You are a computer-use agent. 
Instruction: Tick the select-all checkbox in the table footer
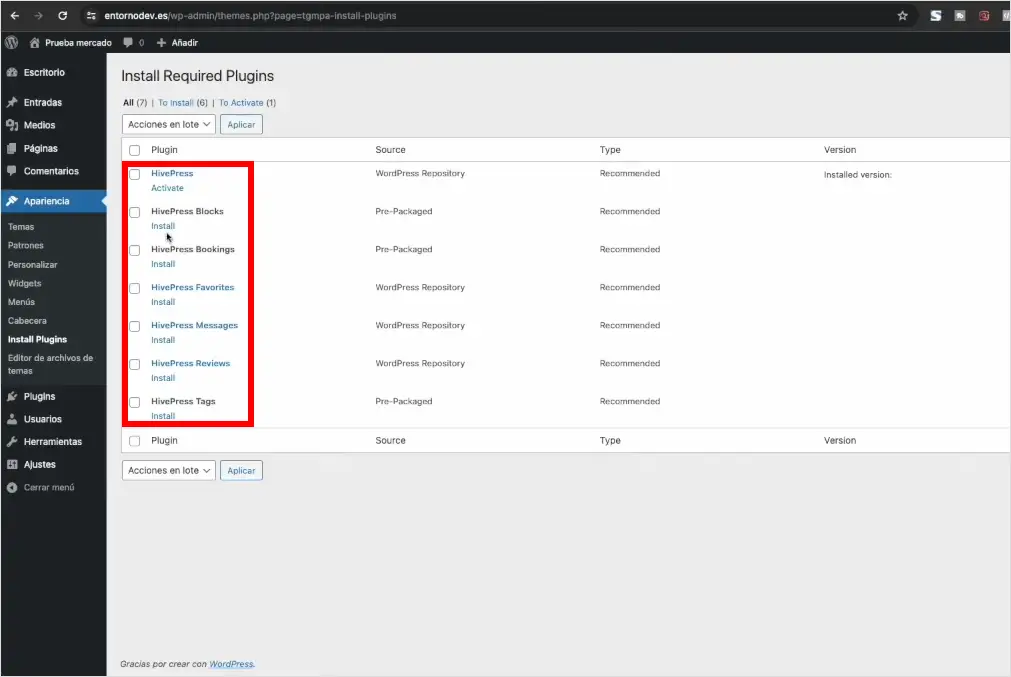134,441
